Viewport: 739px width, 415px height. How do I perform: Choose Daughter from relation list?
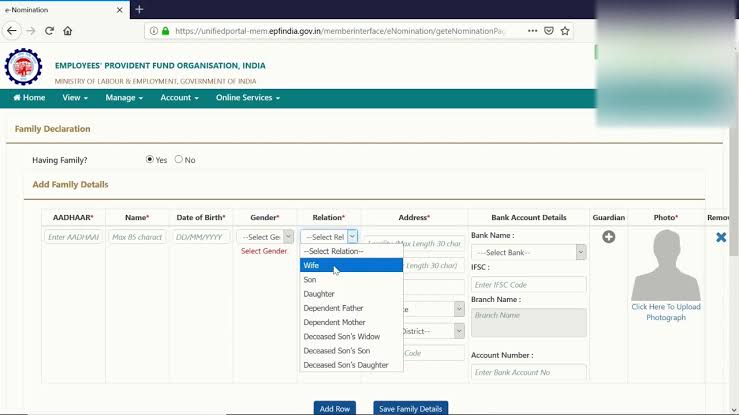point(352,293)
